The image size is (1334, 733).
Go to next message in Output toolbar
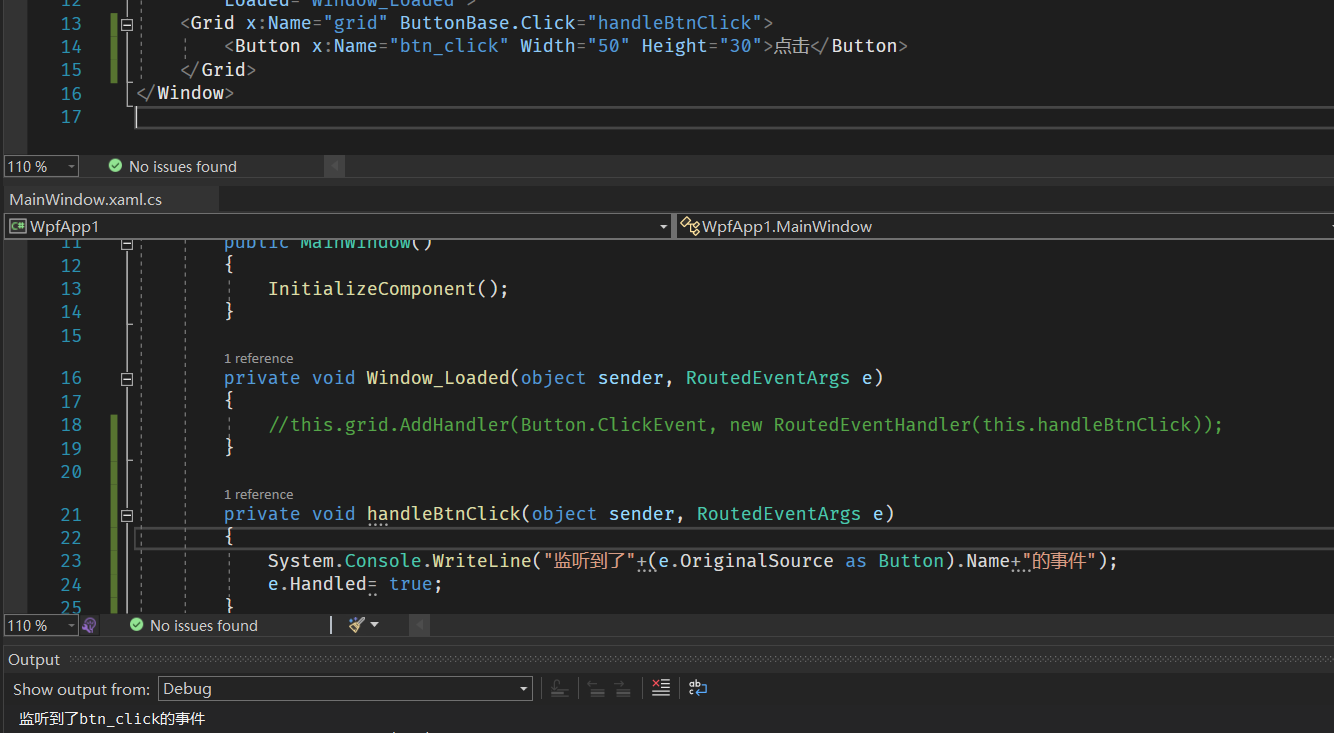(x=622, y=688)
